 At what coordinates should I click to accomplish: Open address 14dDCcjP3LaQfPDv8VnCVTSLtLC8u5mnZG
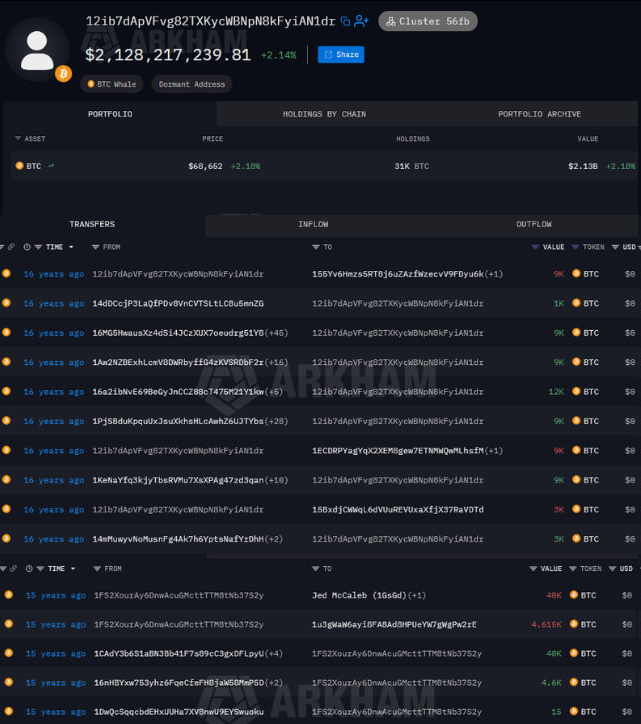coord(178,303)
